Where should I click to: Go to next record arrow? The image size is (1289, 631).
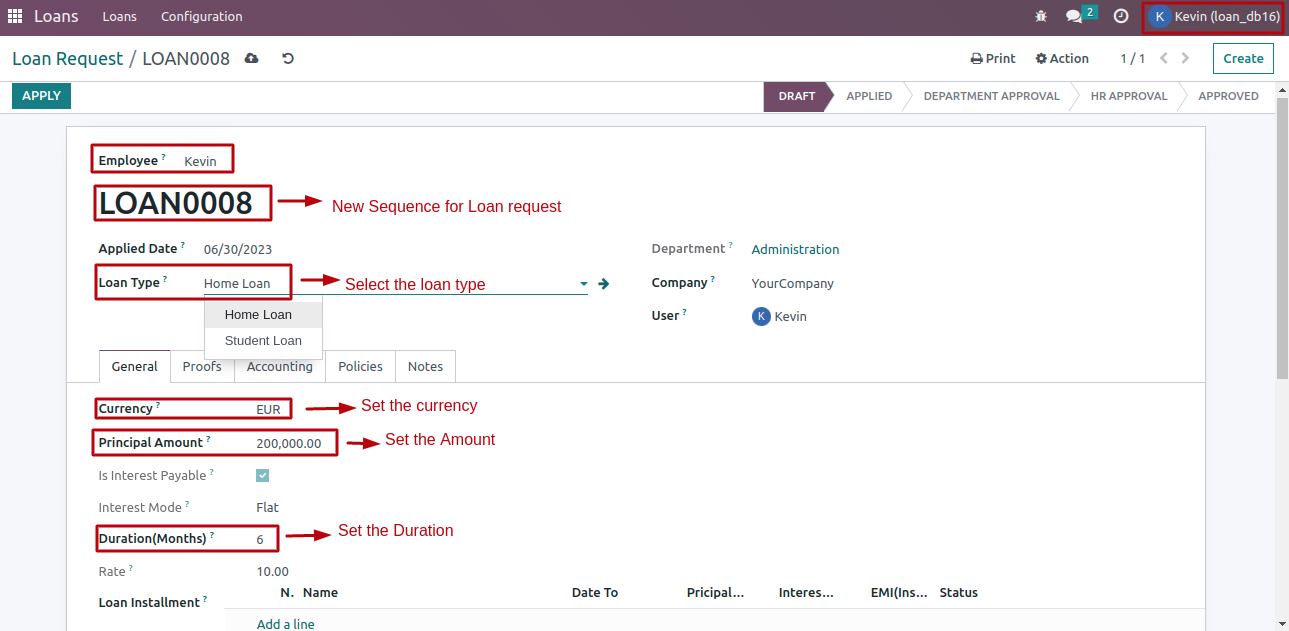coord(1186,58)
